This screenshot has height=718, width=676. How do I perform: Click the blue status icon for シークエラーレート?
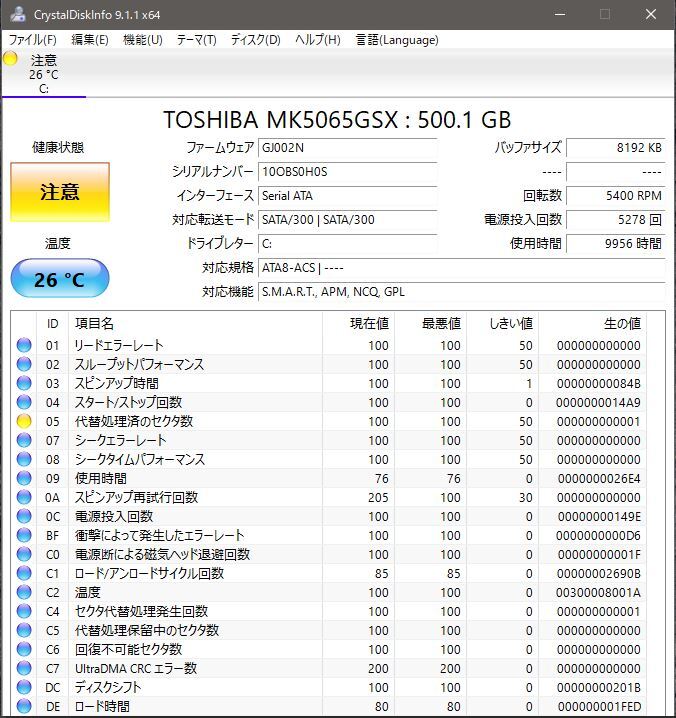coord(24,440)
